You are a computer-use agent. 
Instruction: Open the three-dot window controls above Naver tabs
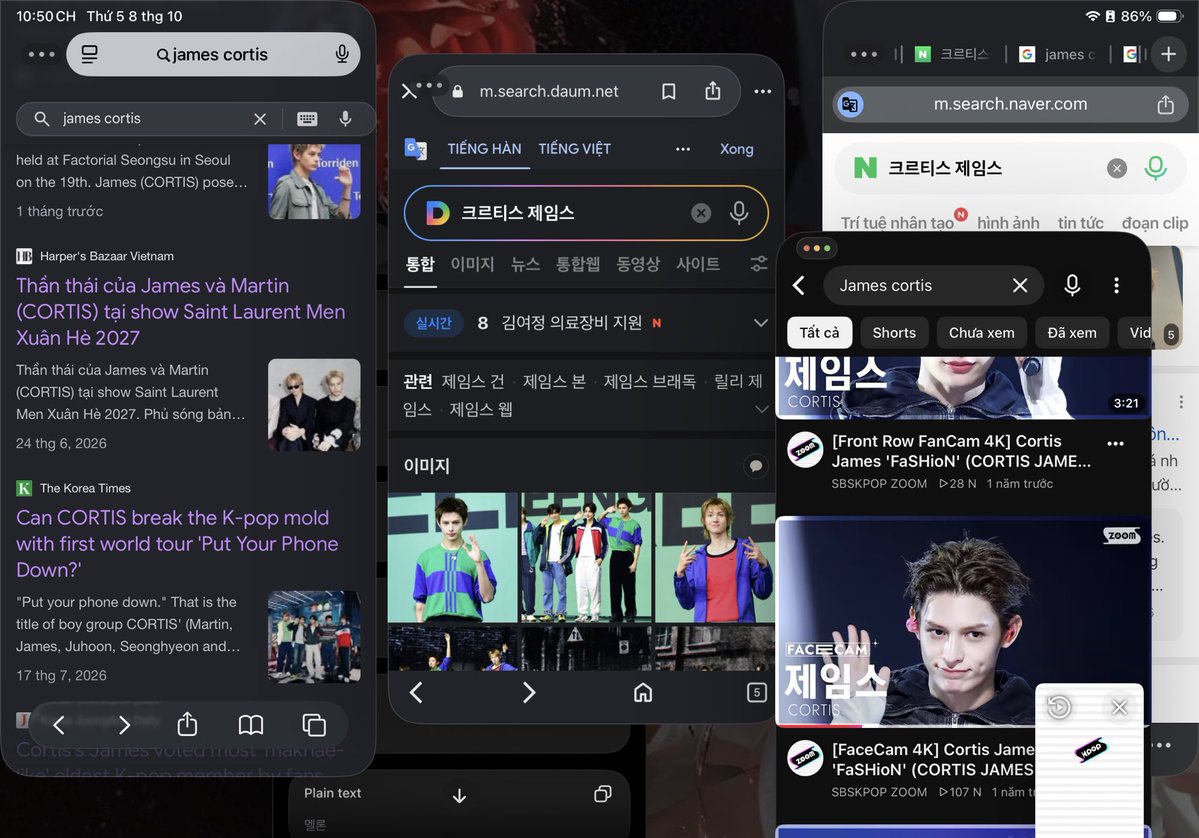(x=863, y=54)
